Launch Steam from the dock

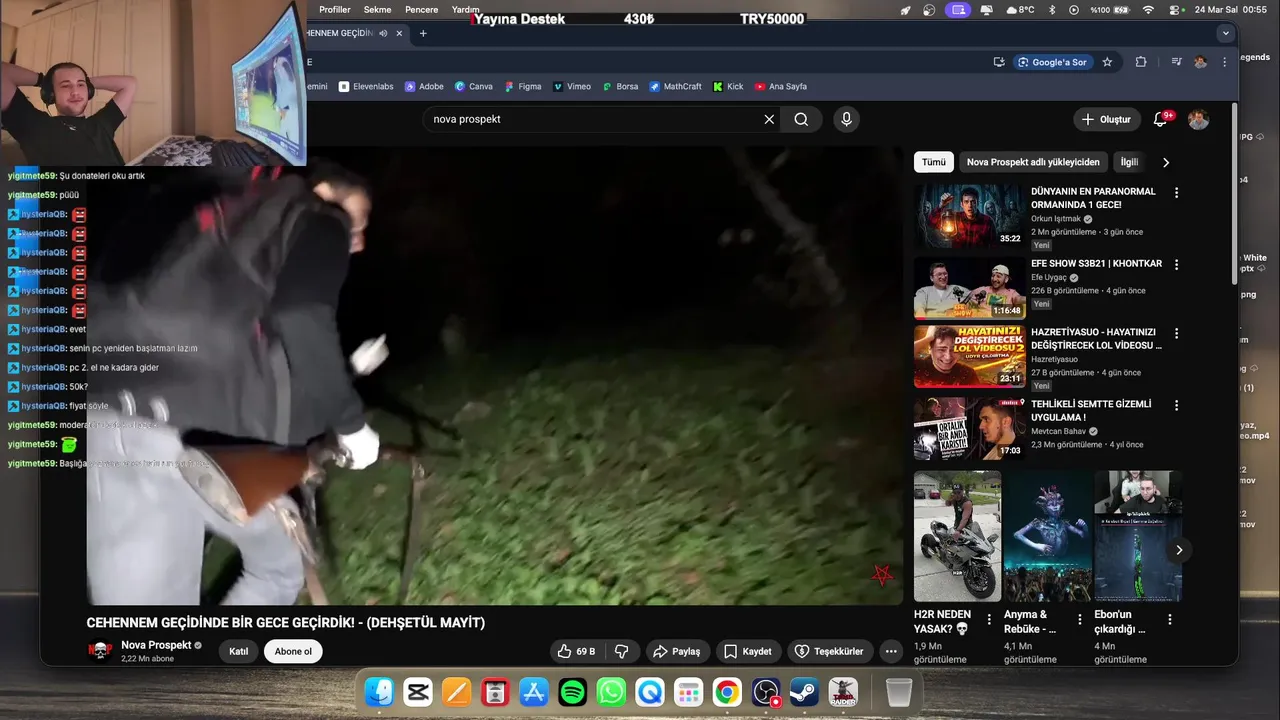[804, 691]
